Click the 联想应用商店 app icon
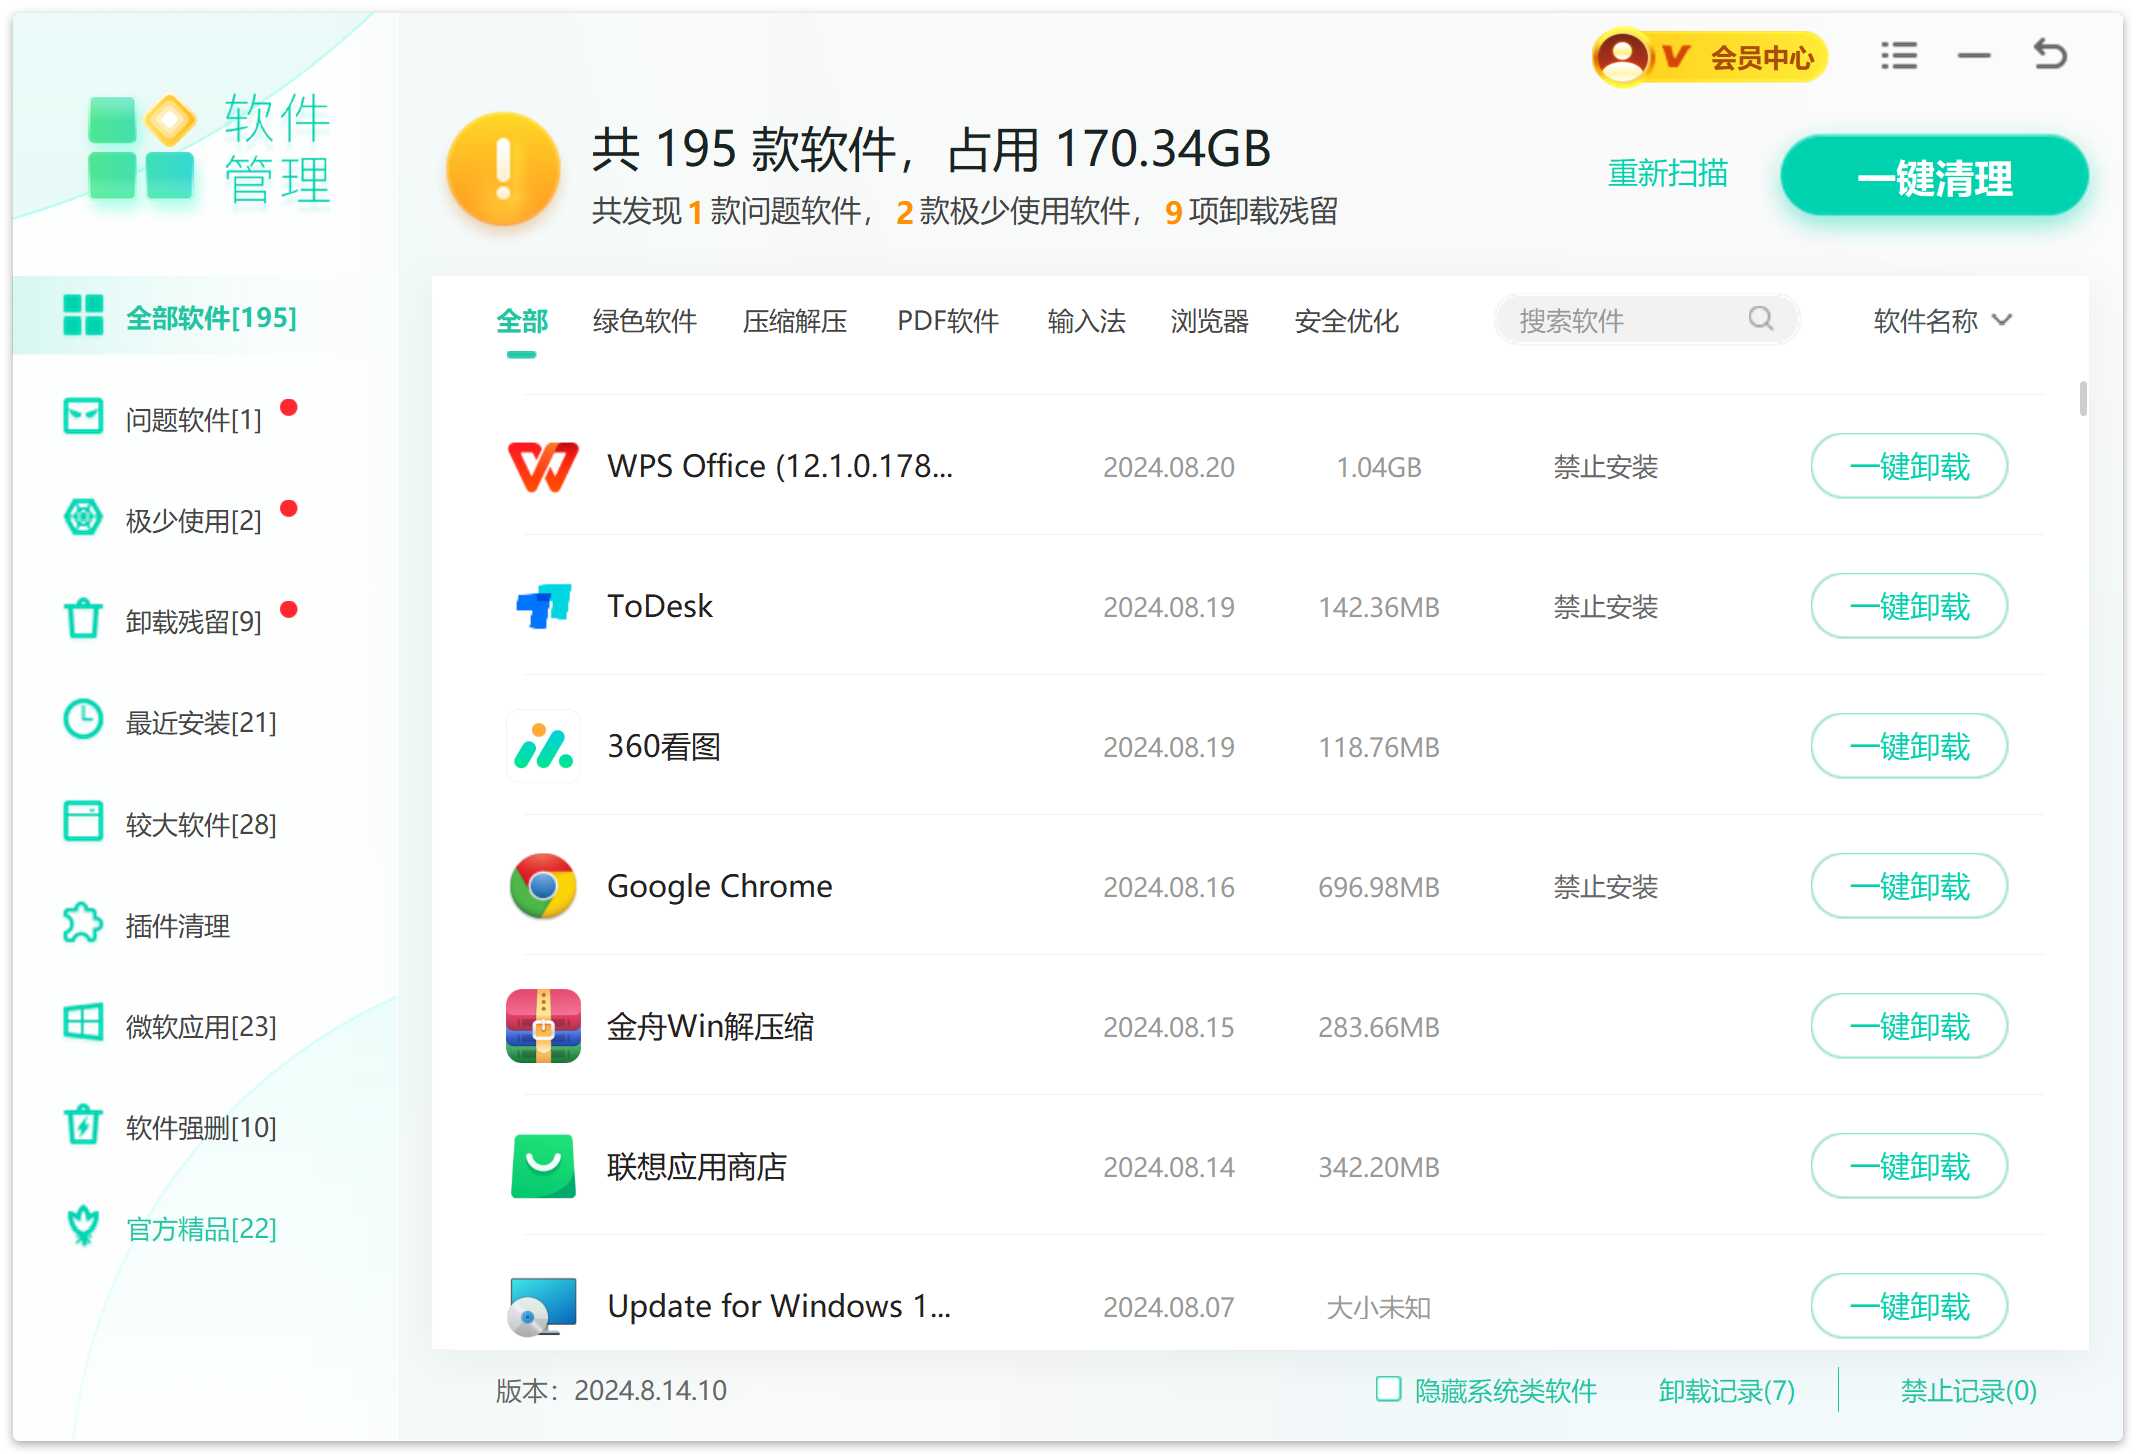This screenshot has width=2136, height=1454. pyautogui.click(x=543, y=1166)
